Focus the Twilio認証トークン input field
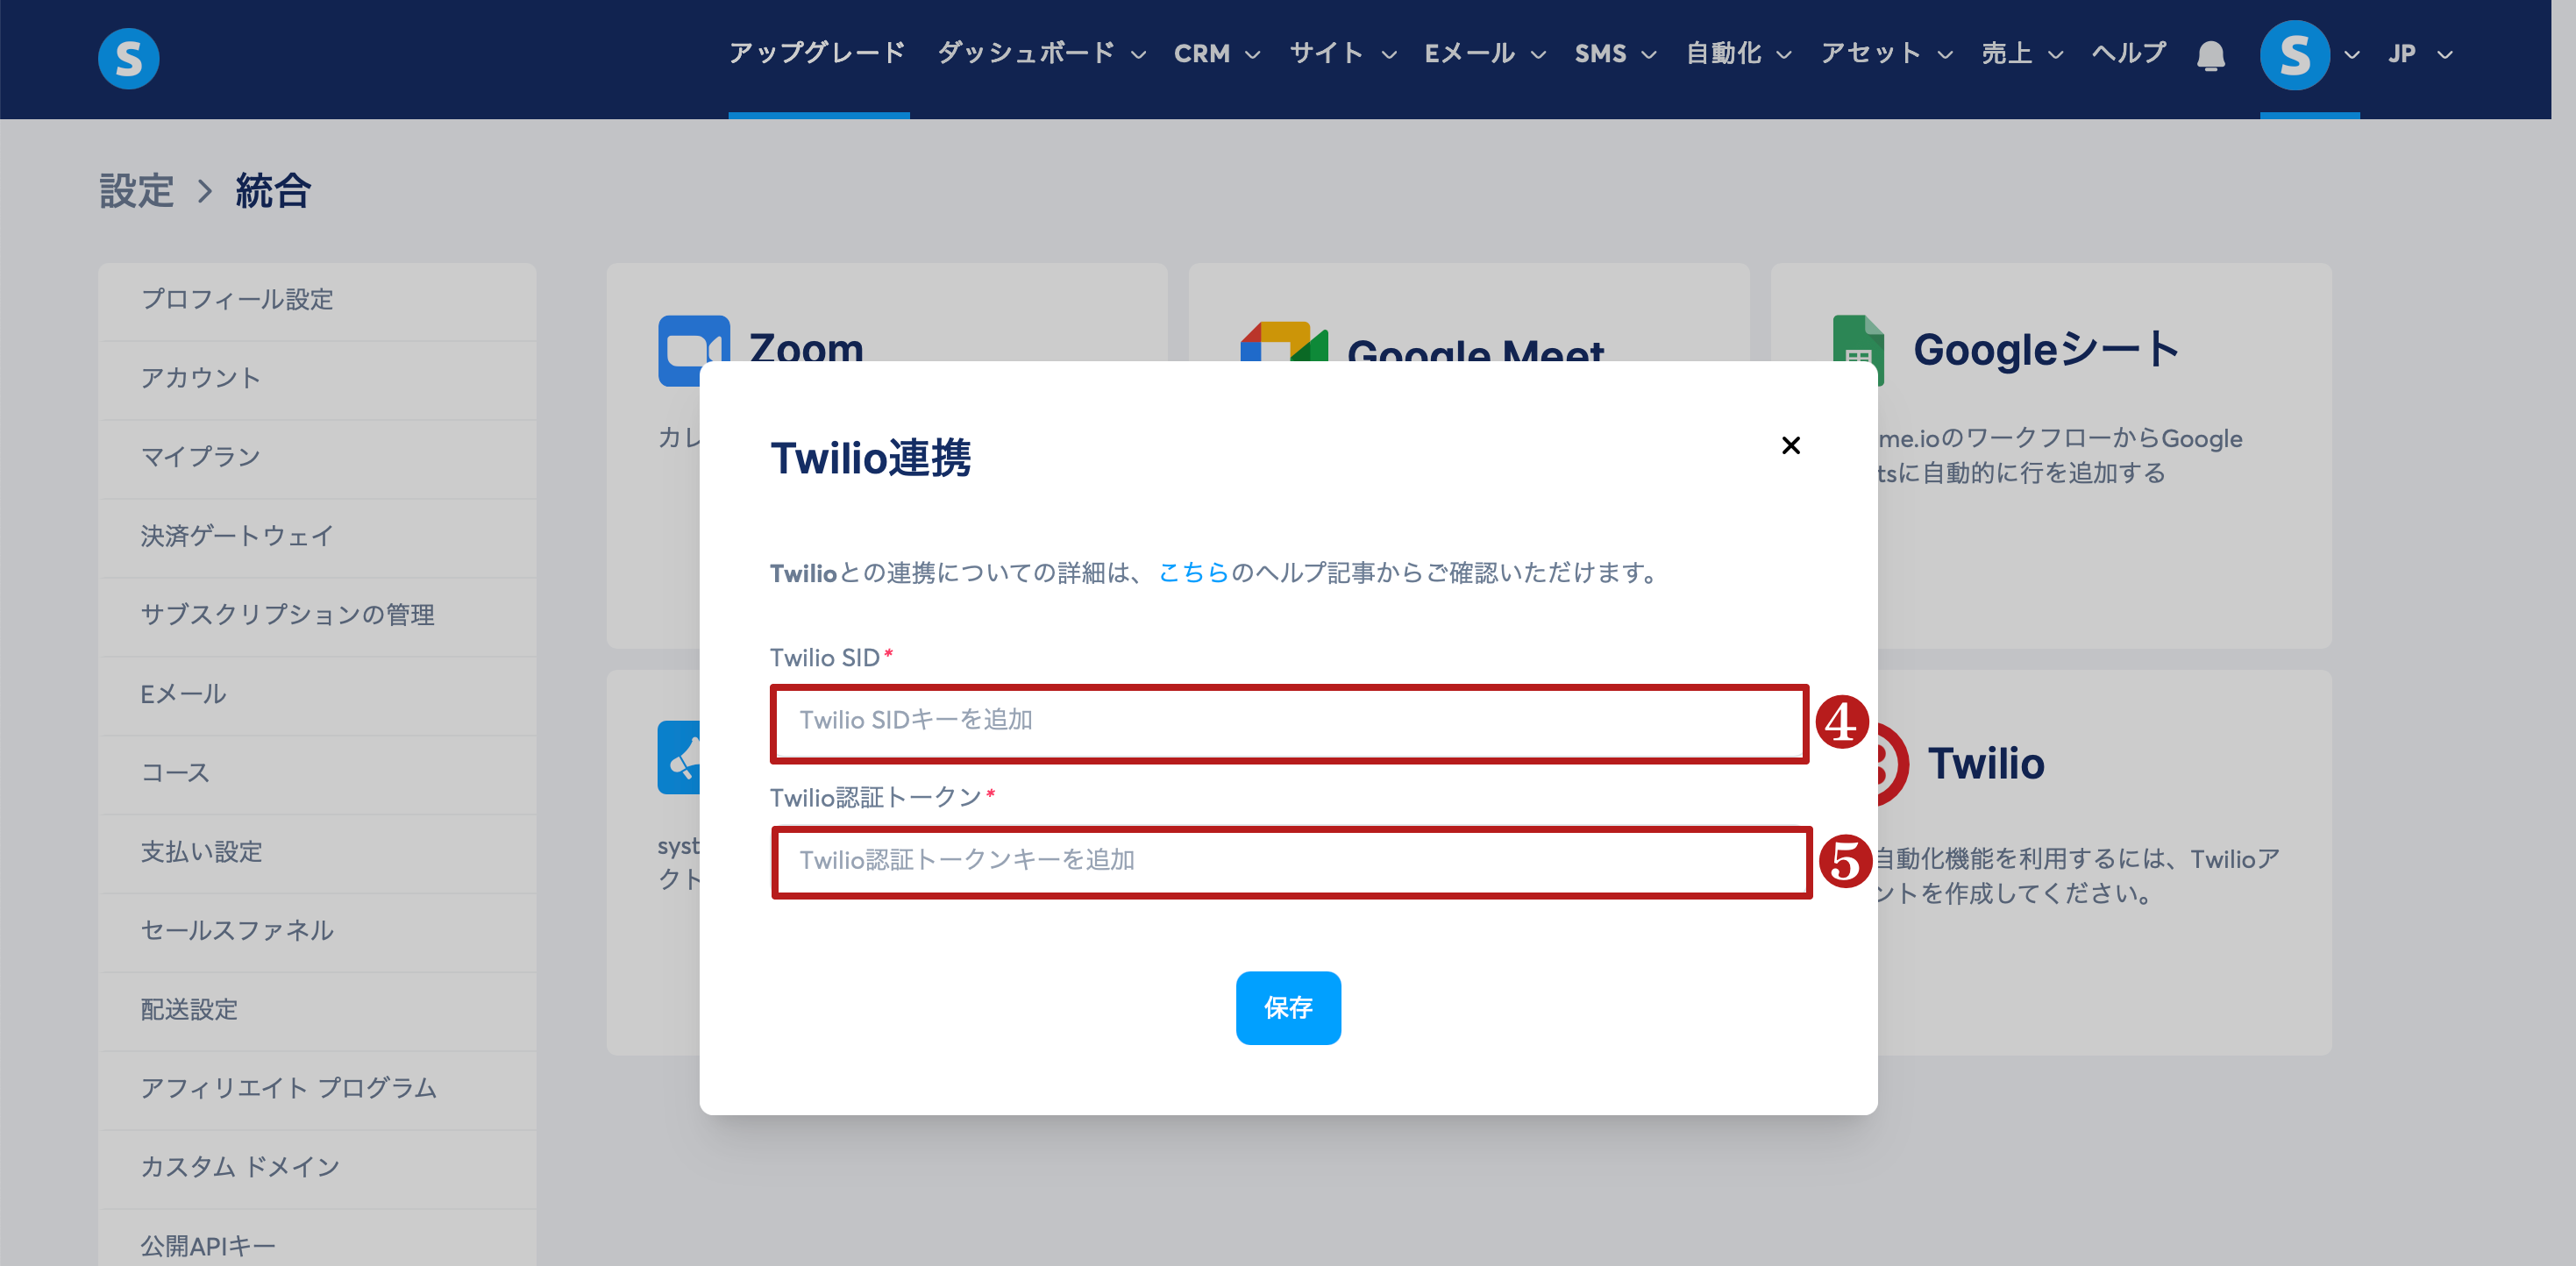2576x1266 pixels. [1288, 860]
